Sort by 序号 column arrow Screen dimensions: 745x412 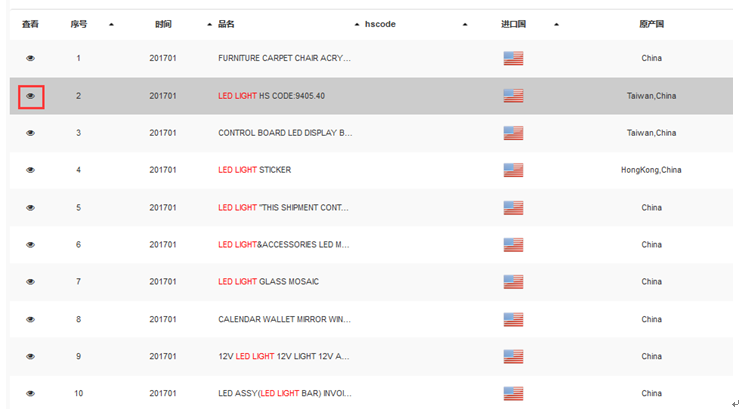tap(111, 24)
